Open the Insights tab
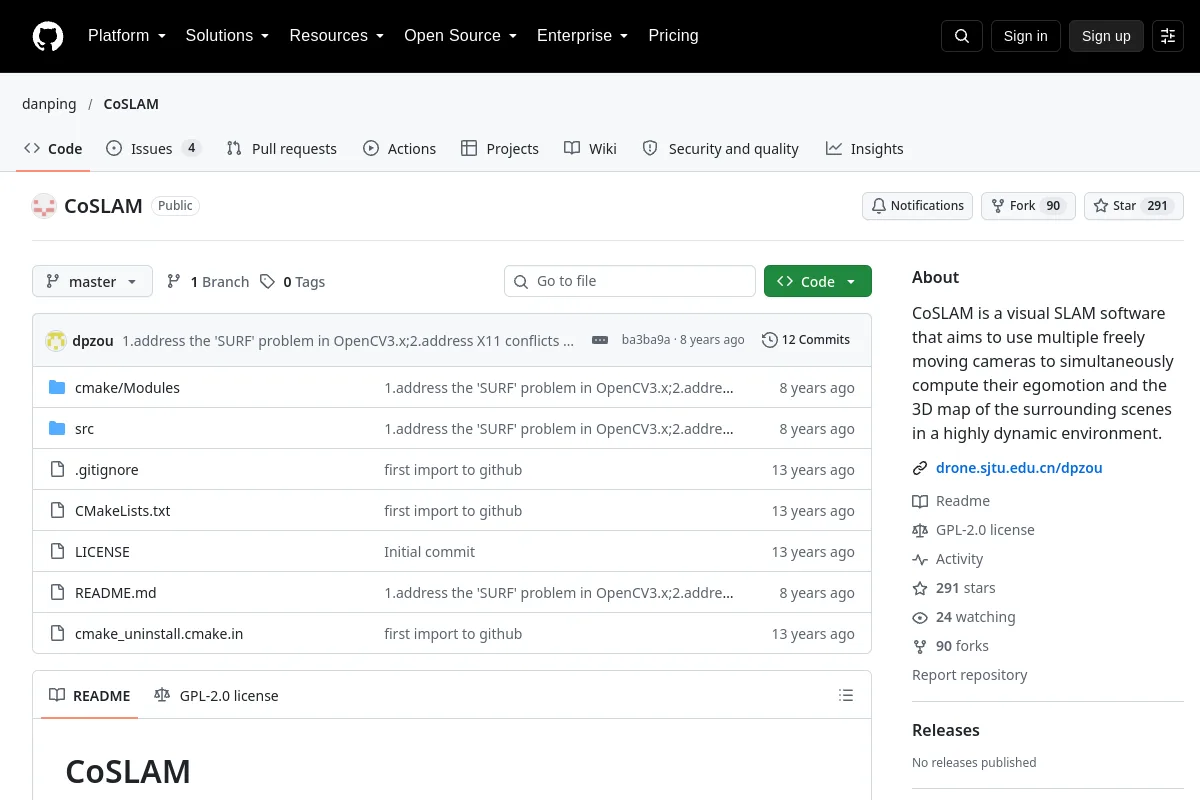 [864, 149]
